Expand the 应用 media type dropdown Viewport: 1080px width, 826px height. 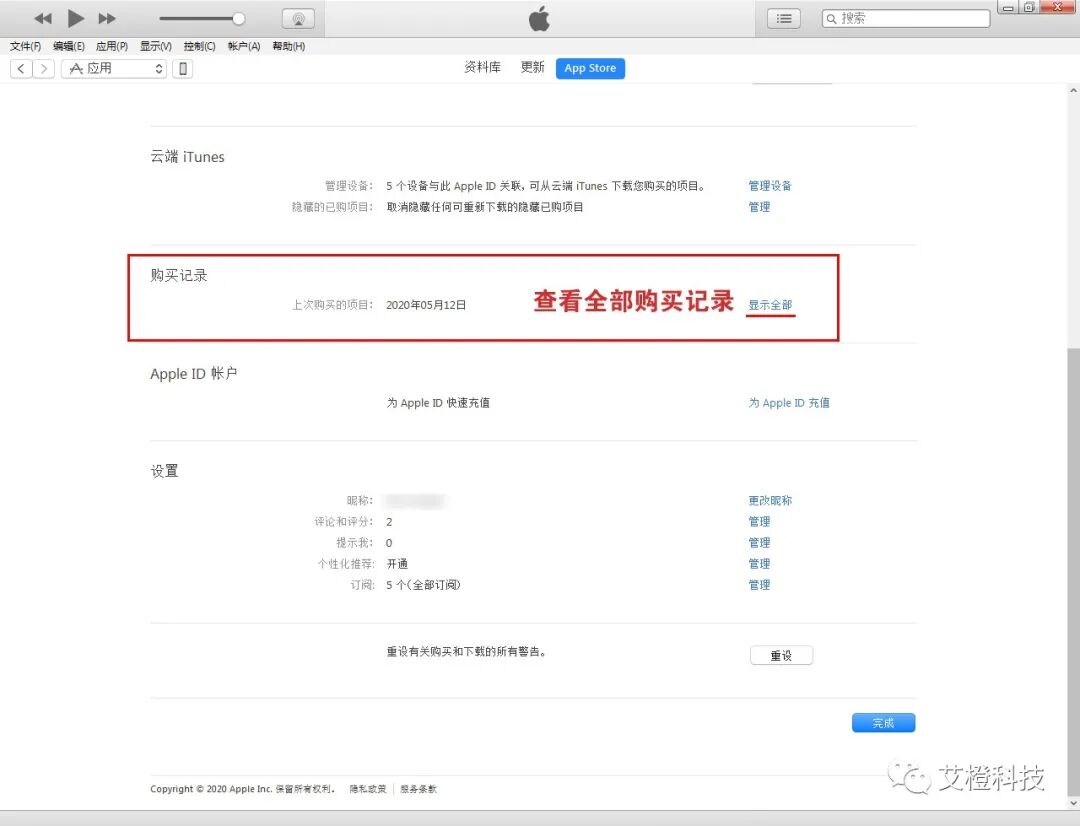coord(114,68)
